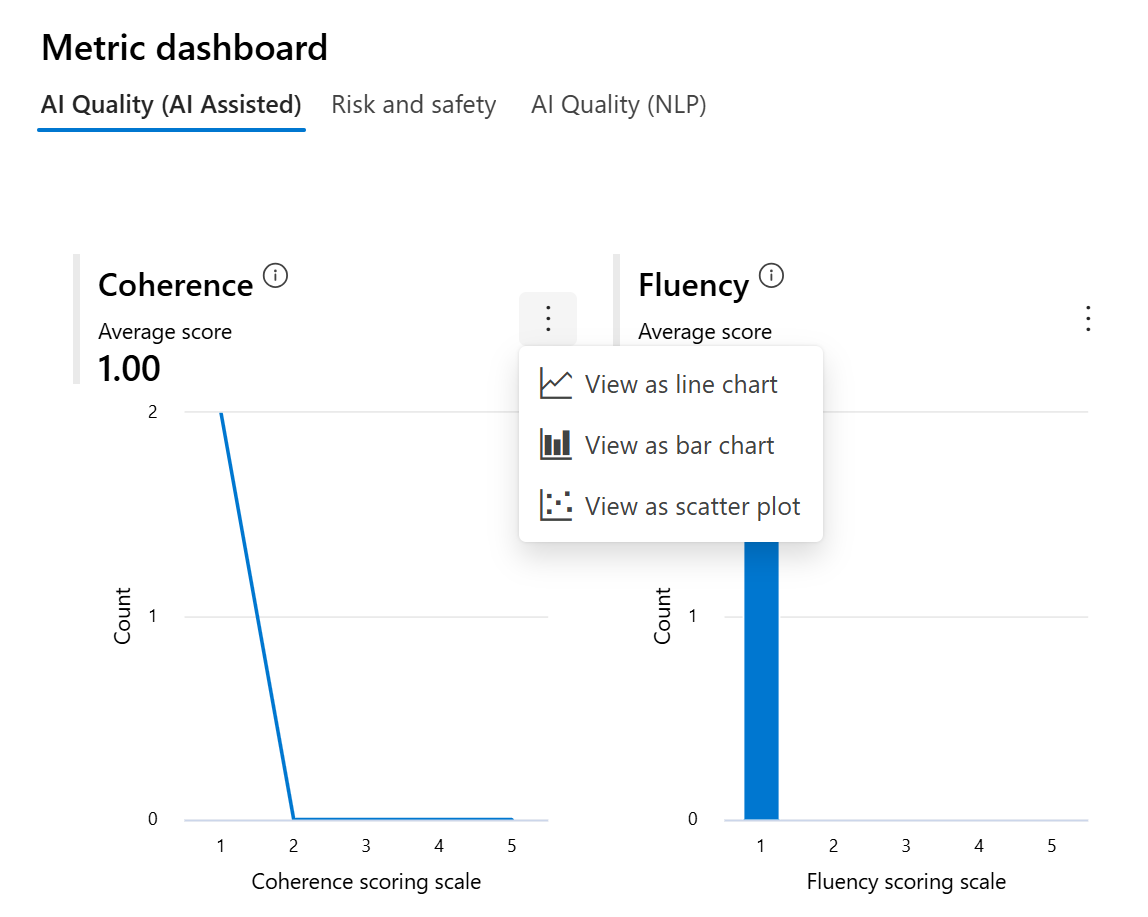1148x917 pixels.
Task: Click the Metric dashboard title
Action: 184,48
